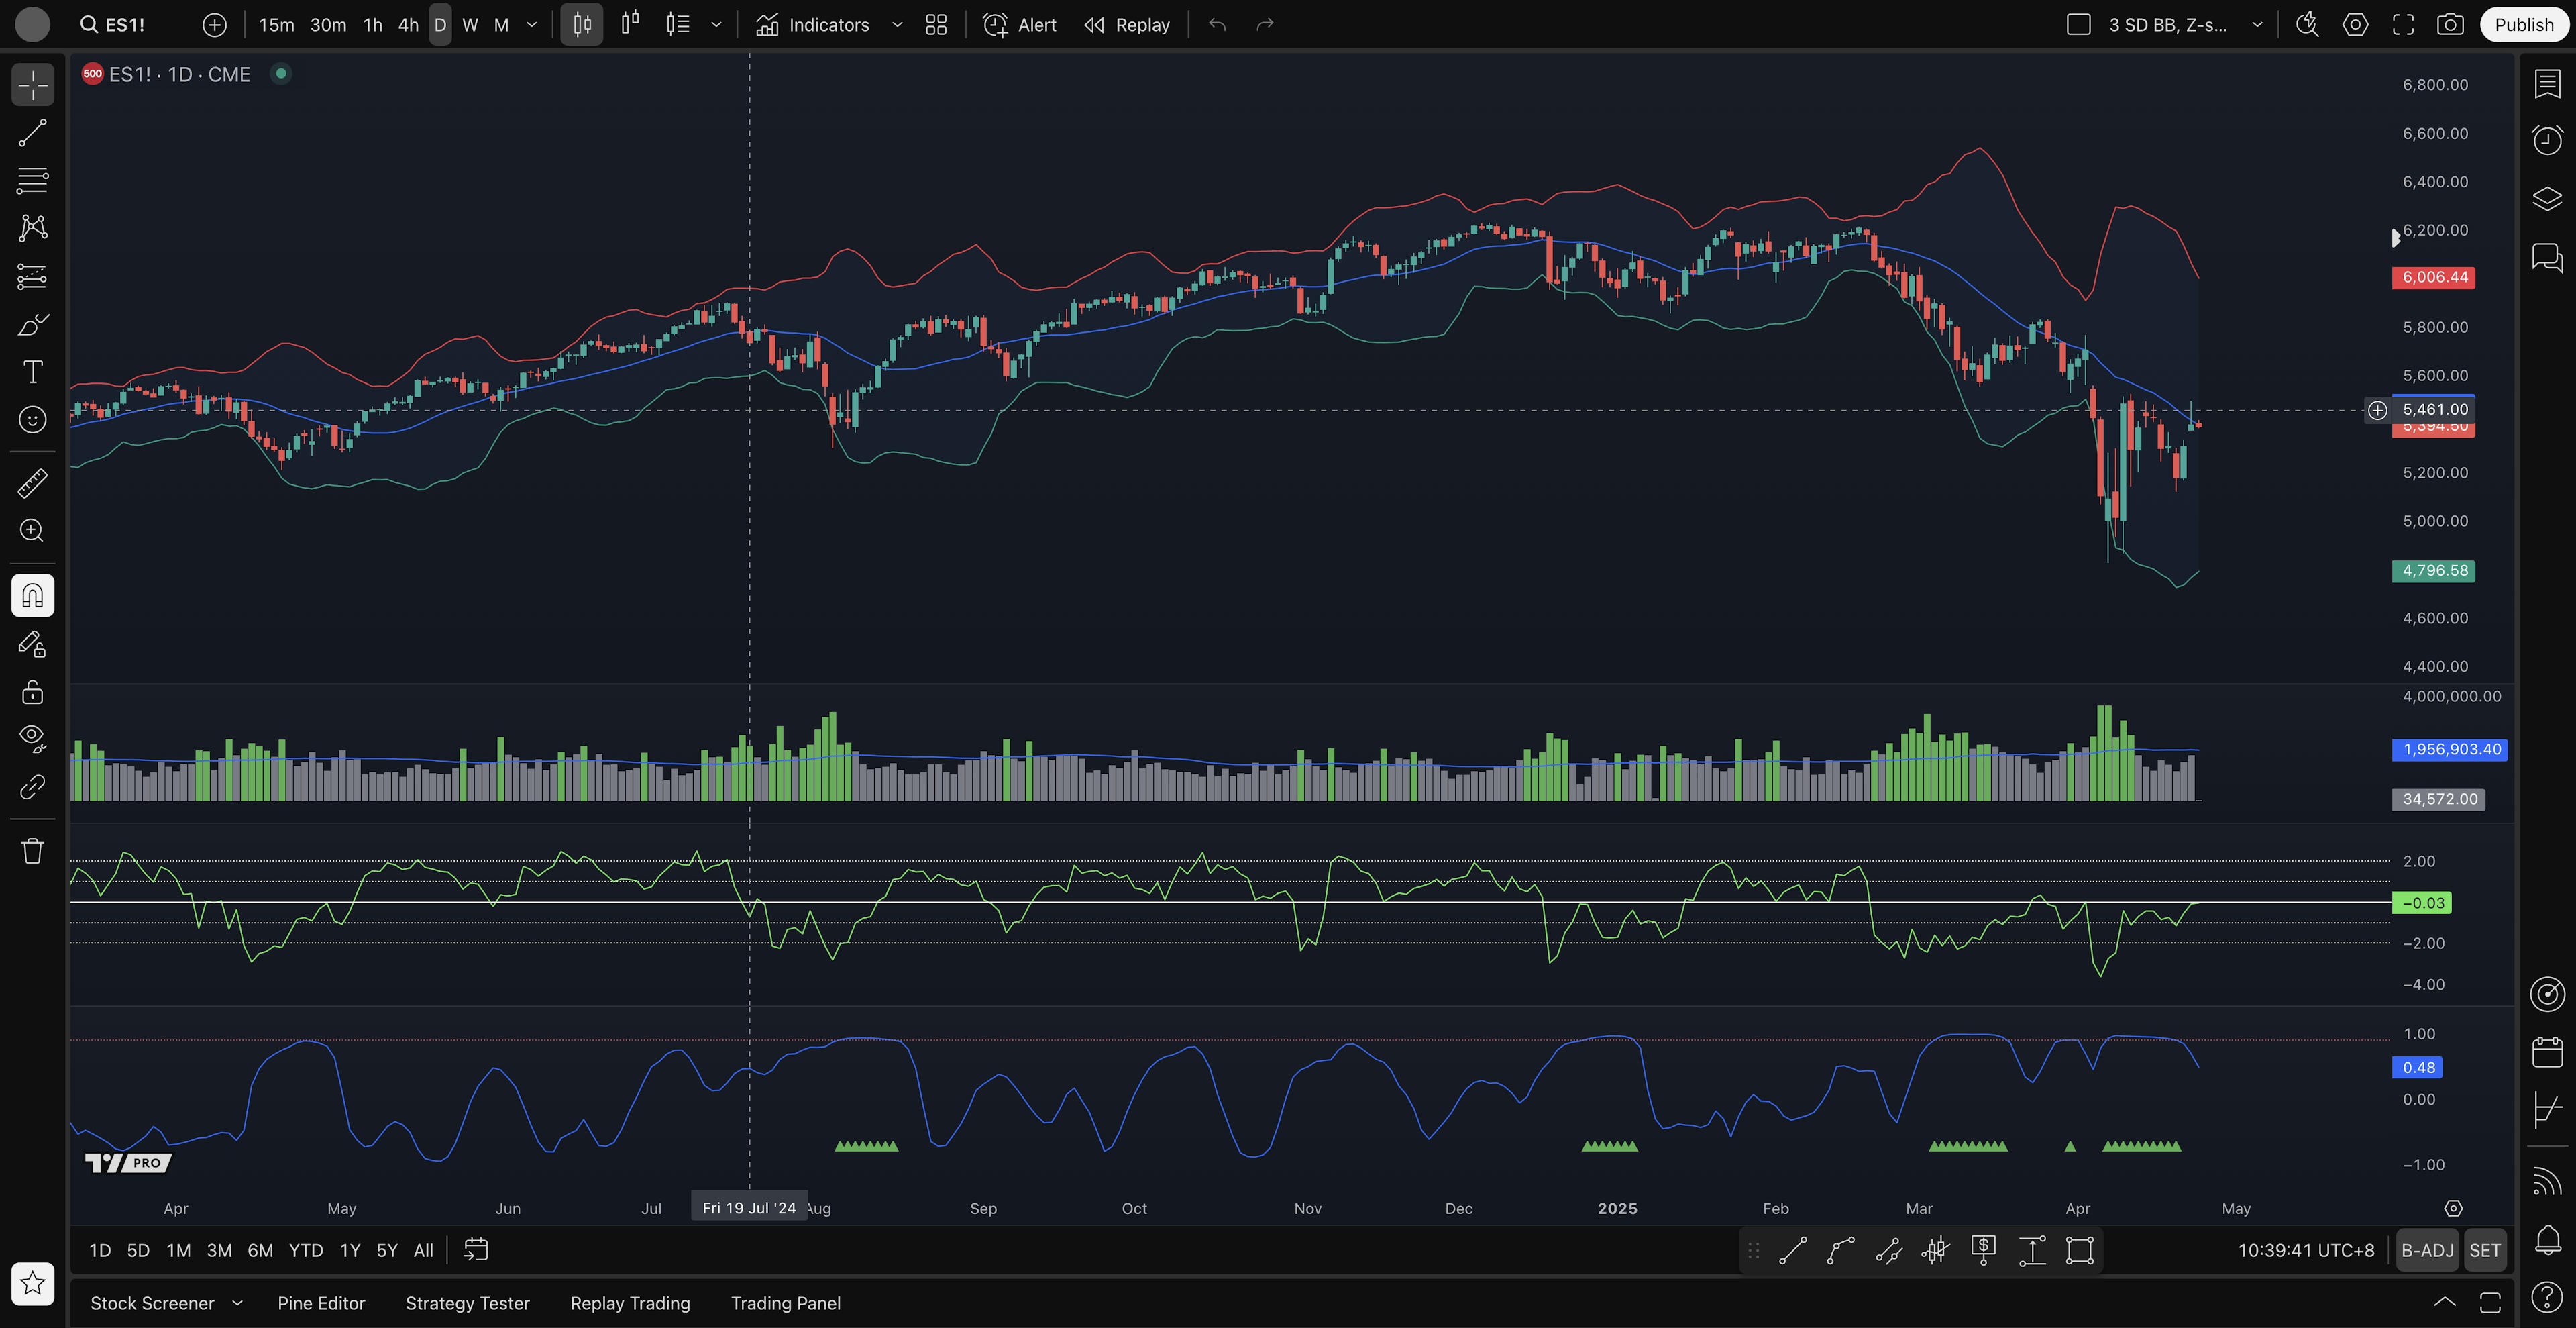Viewport: 2576px width, 1328px height.
Task: Expand the timeframe interval dropdown chevron
Action: tap(532, 25)
